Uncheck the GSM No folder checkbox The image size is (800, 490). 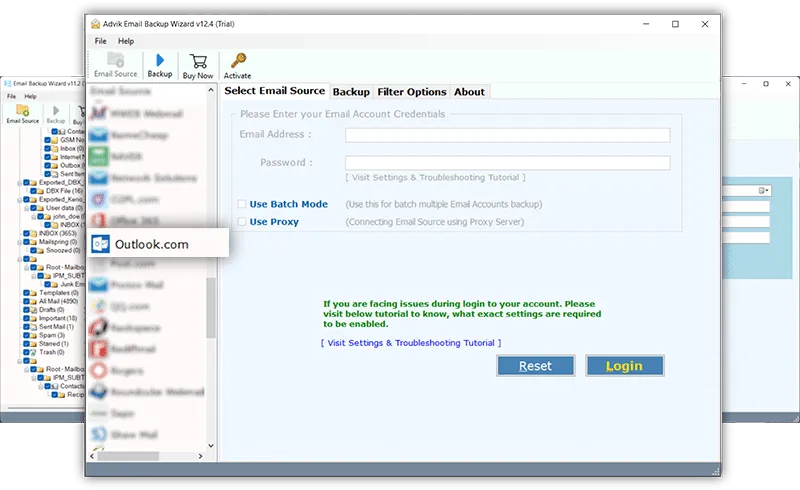[x=47, y=140]
